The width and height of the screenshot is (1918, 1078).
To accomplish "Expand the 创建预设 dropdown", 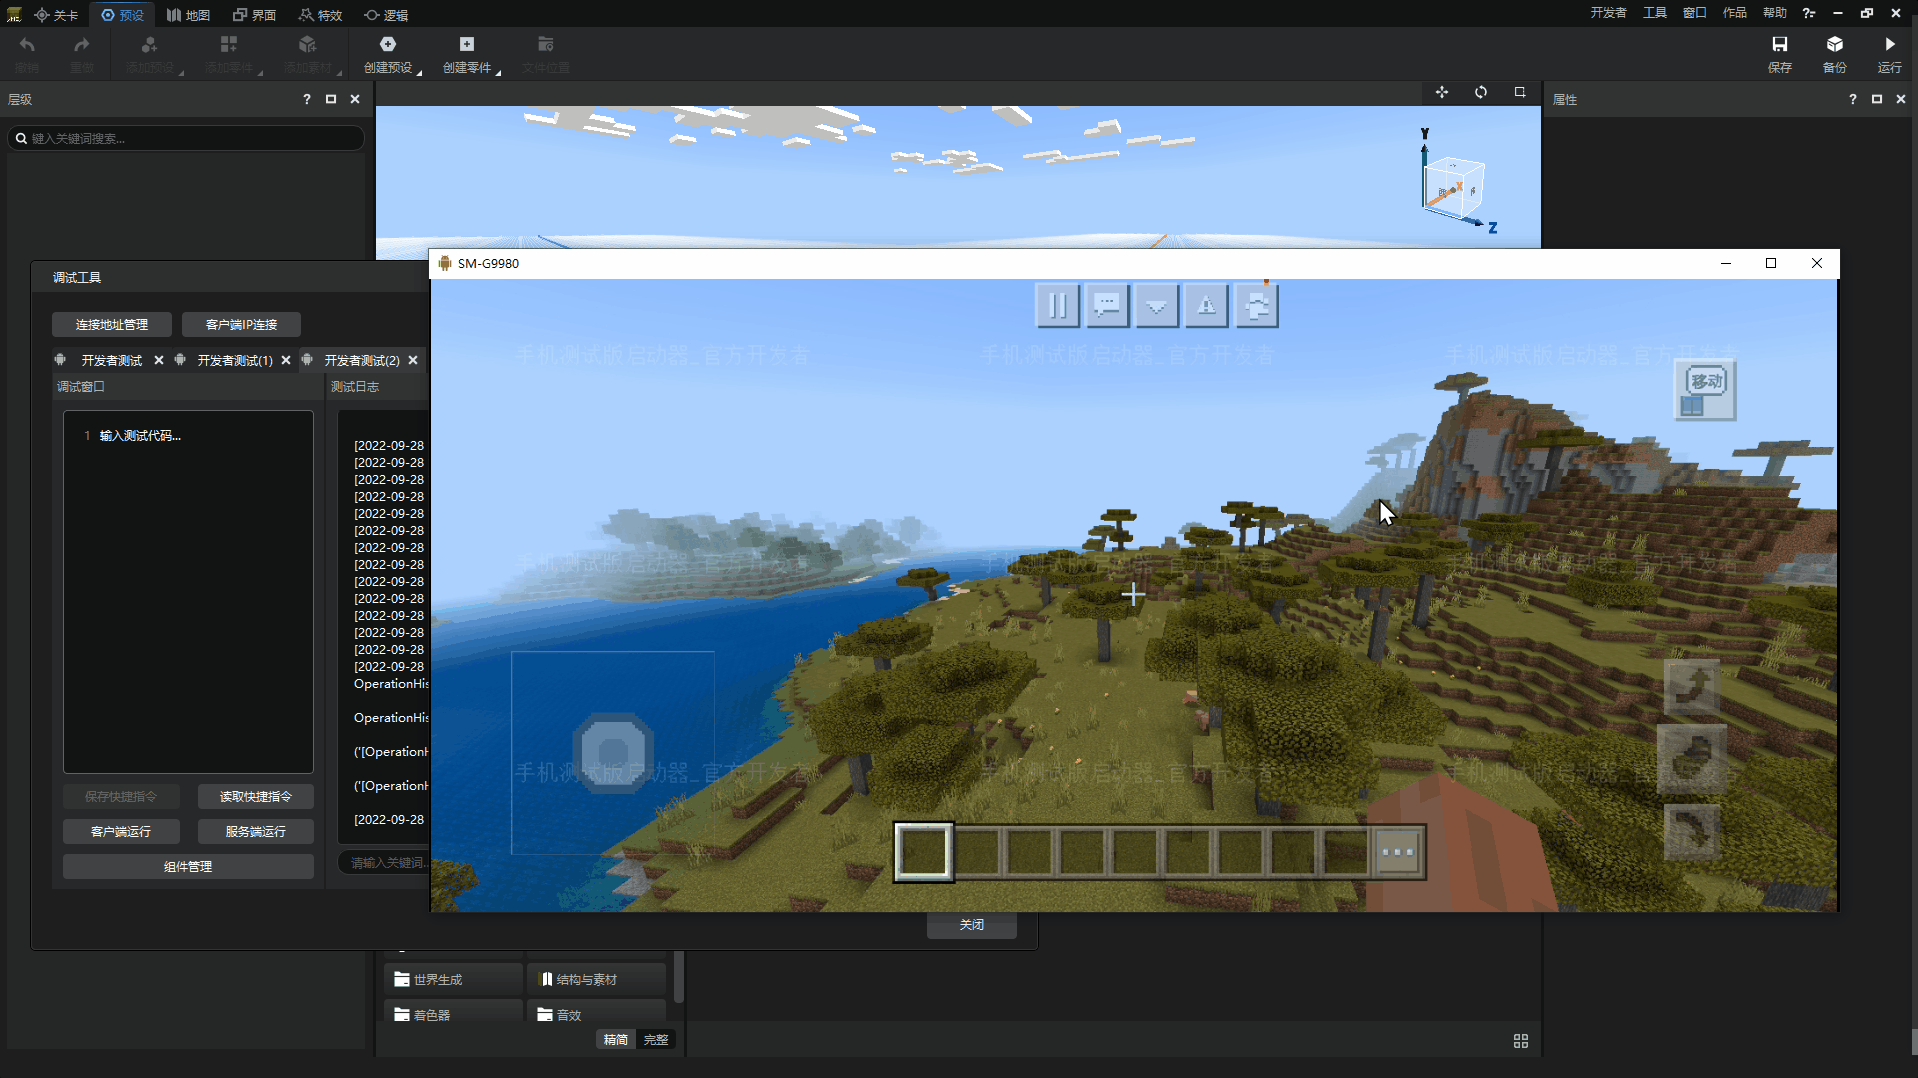I will [x=419, y=73].
